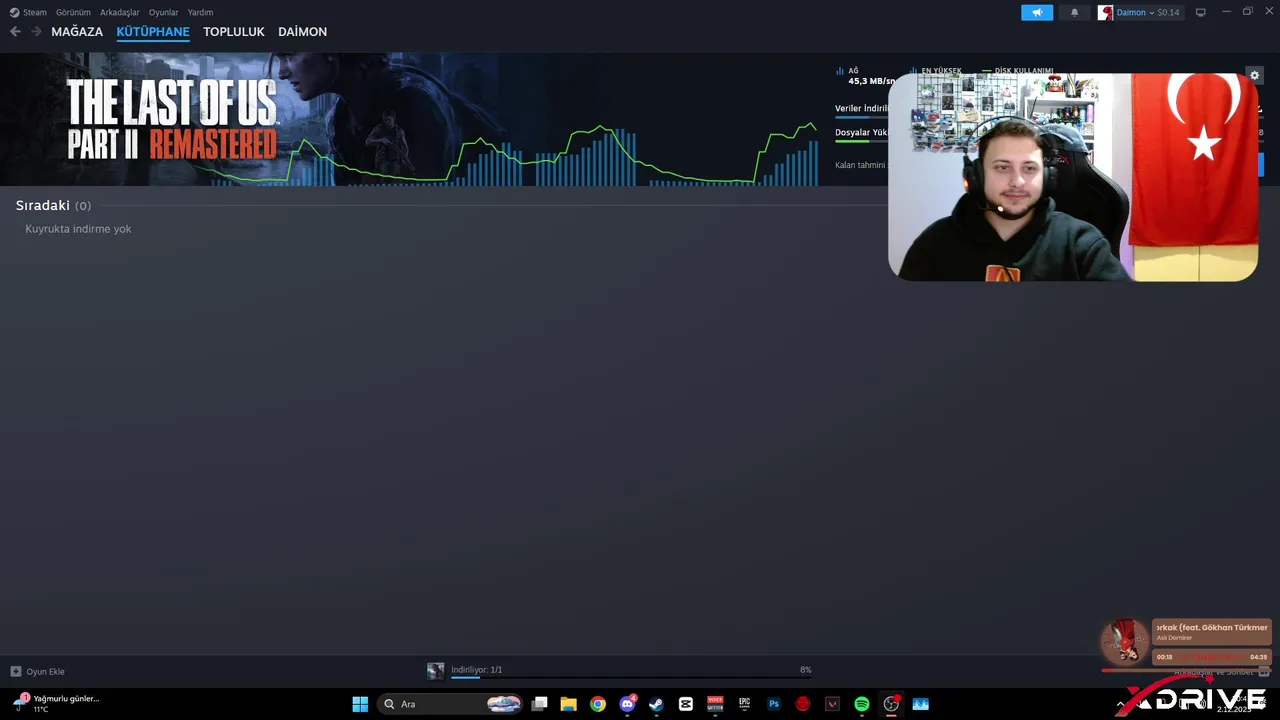Open File Explorer from the taskbar
Viewport: 1280px width, 720px height.
(x=568, y=704)
